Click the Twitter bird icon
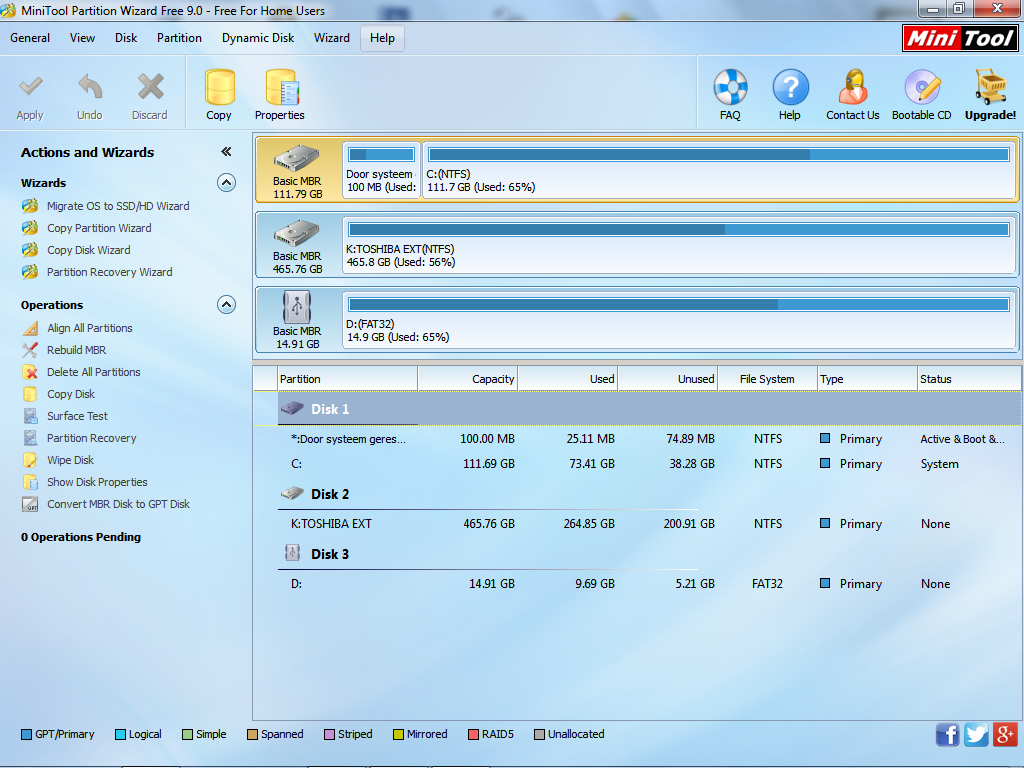The width and height of the screenshot is (1024, 768). 976,734
